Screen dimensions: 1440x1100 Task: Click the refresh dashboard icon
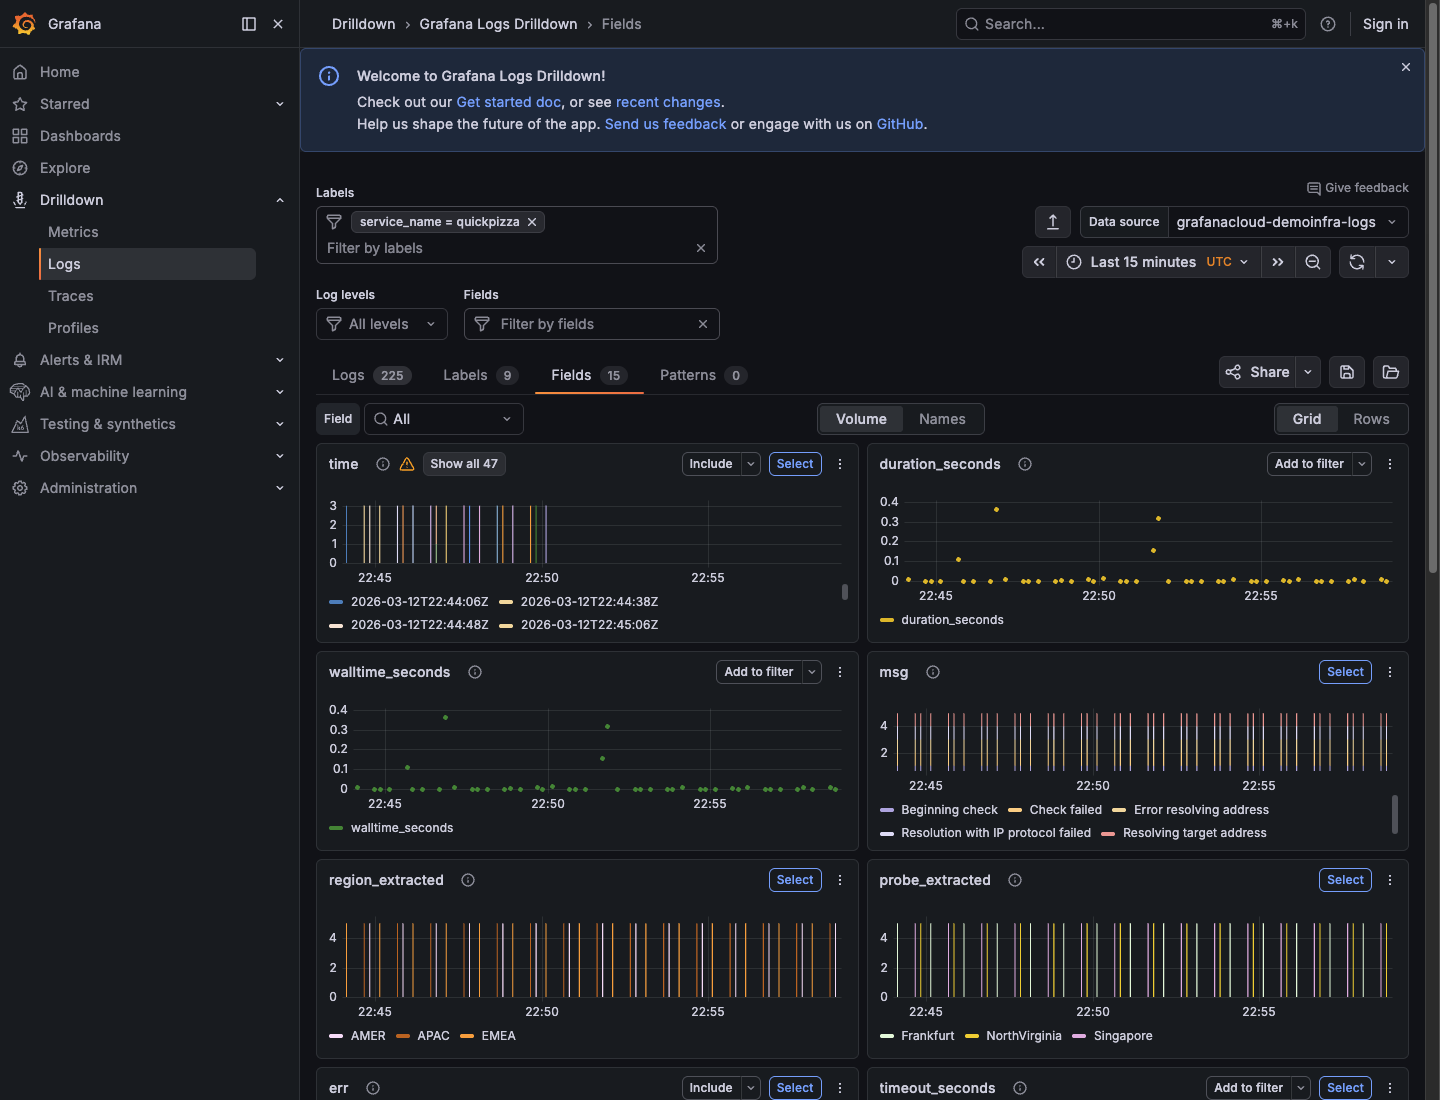(x=1357, y=262)
